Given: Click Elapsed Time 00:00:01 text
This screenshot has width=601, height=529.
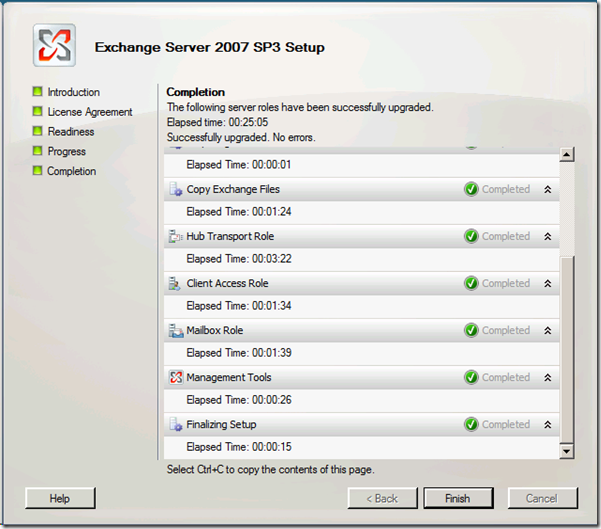Looking at the screenshot, I should click(239, 165).
